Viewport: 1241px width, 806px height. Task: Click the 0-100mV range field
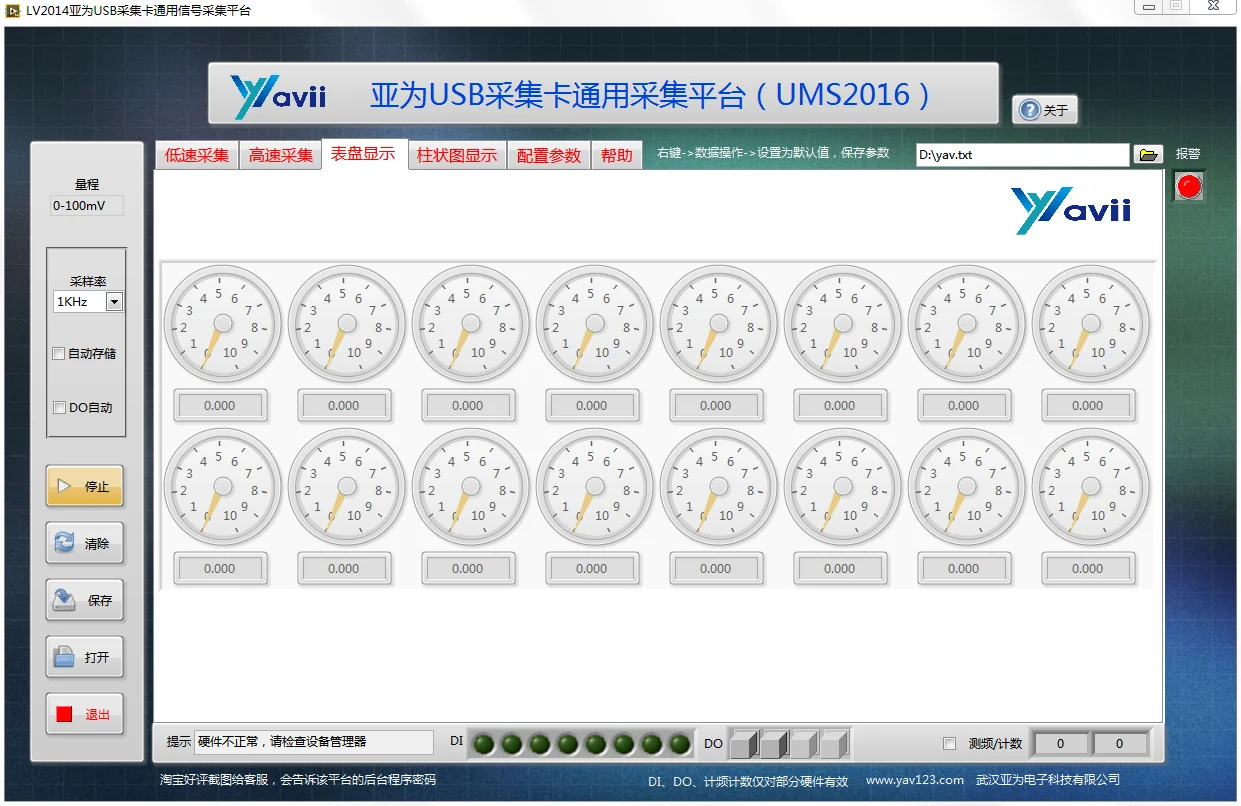[x=87, y=206]
